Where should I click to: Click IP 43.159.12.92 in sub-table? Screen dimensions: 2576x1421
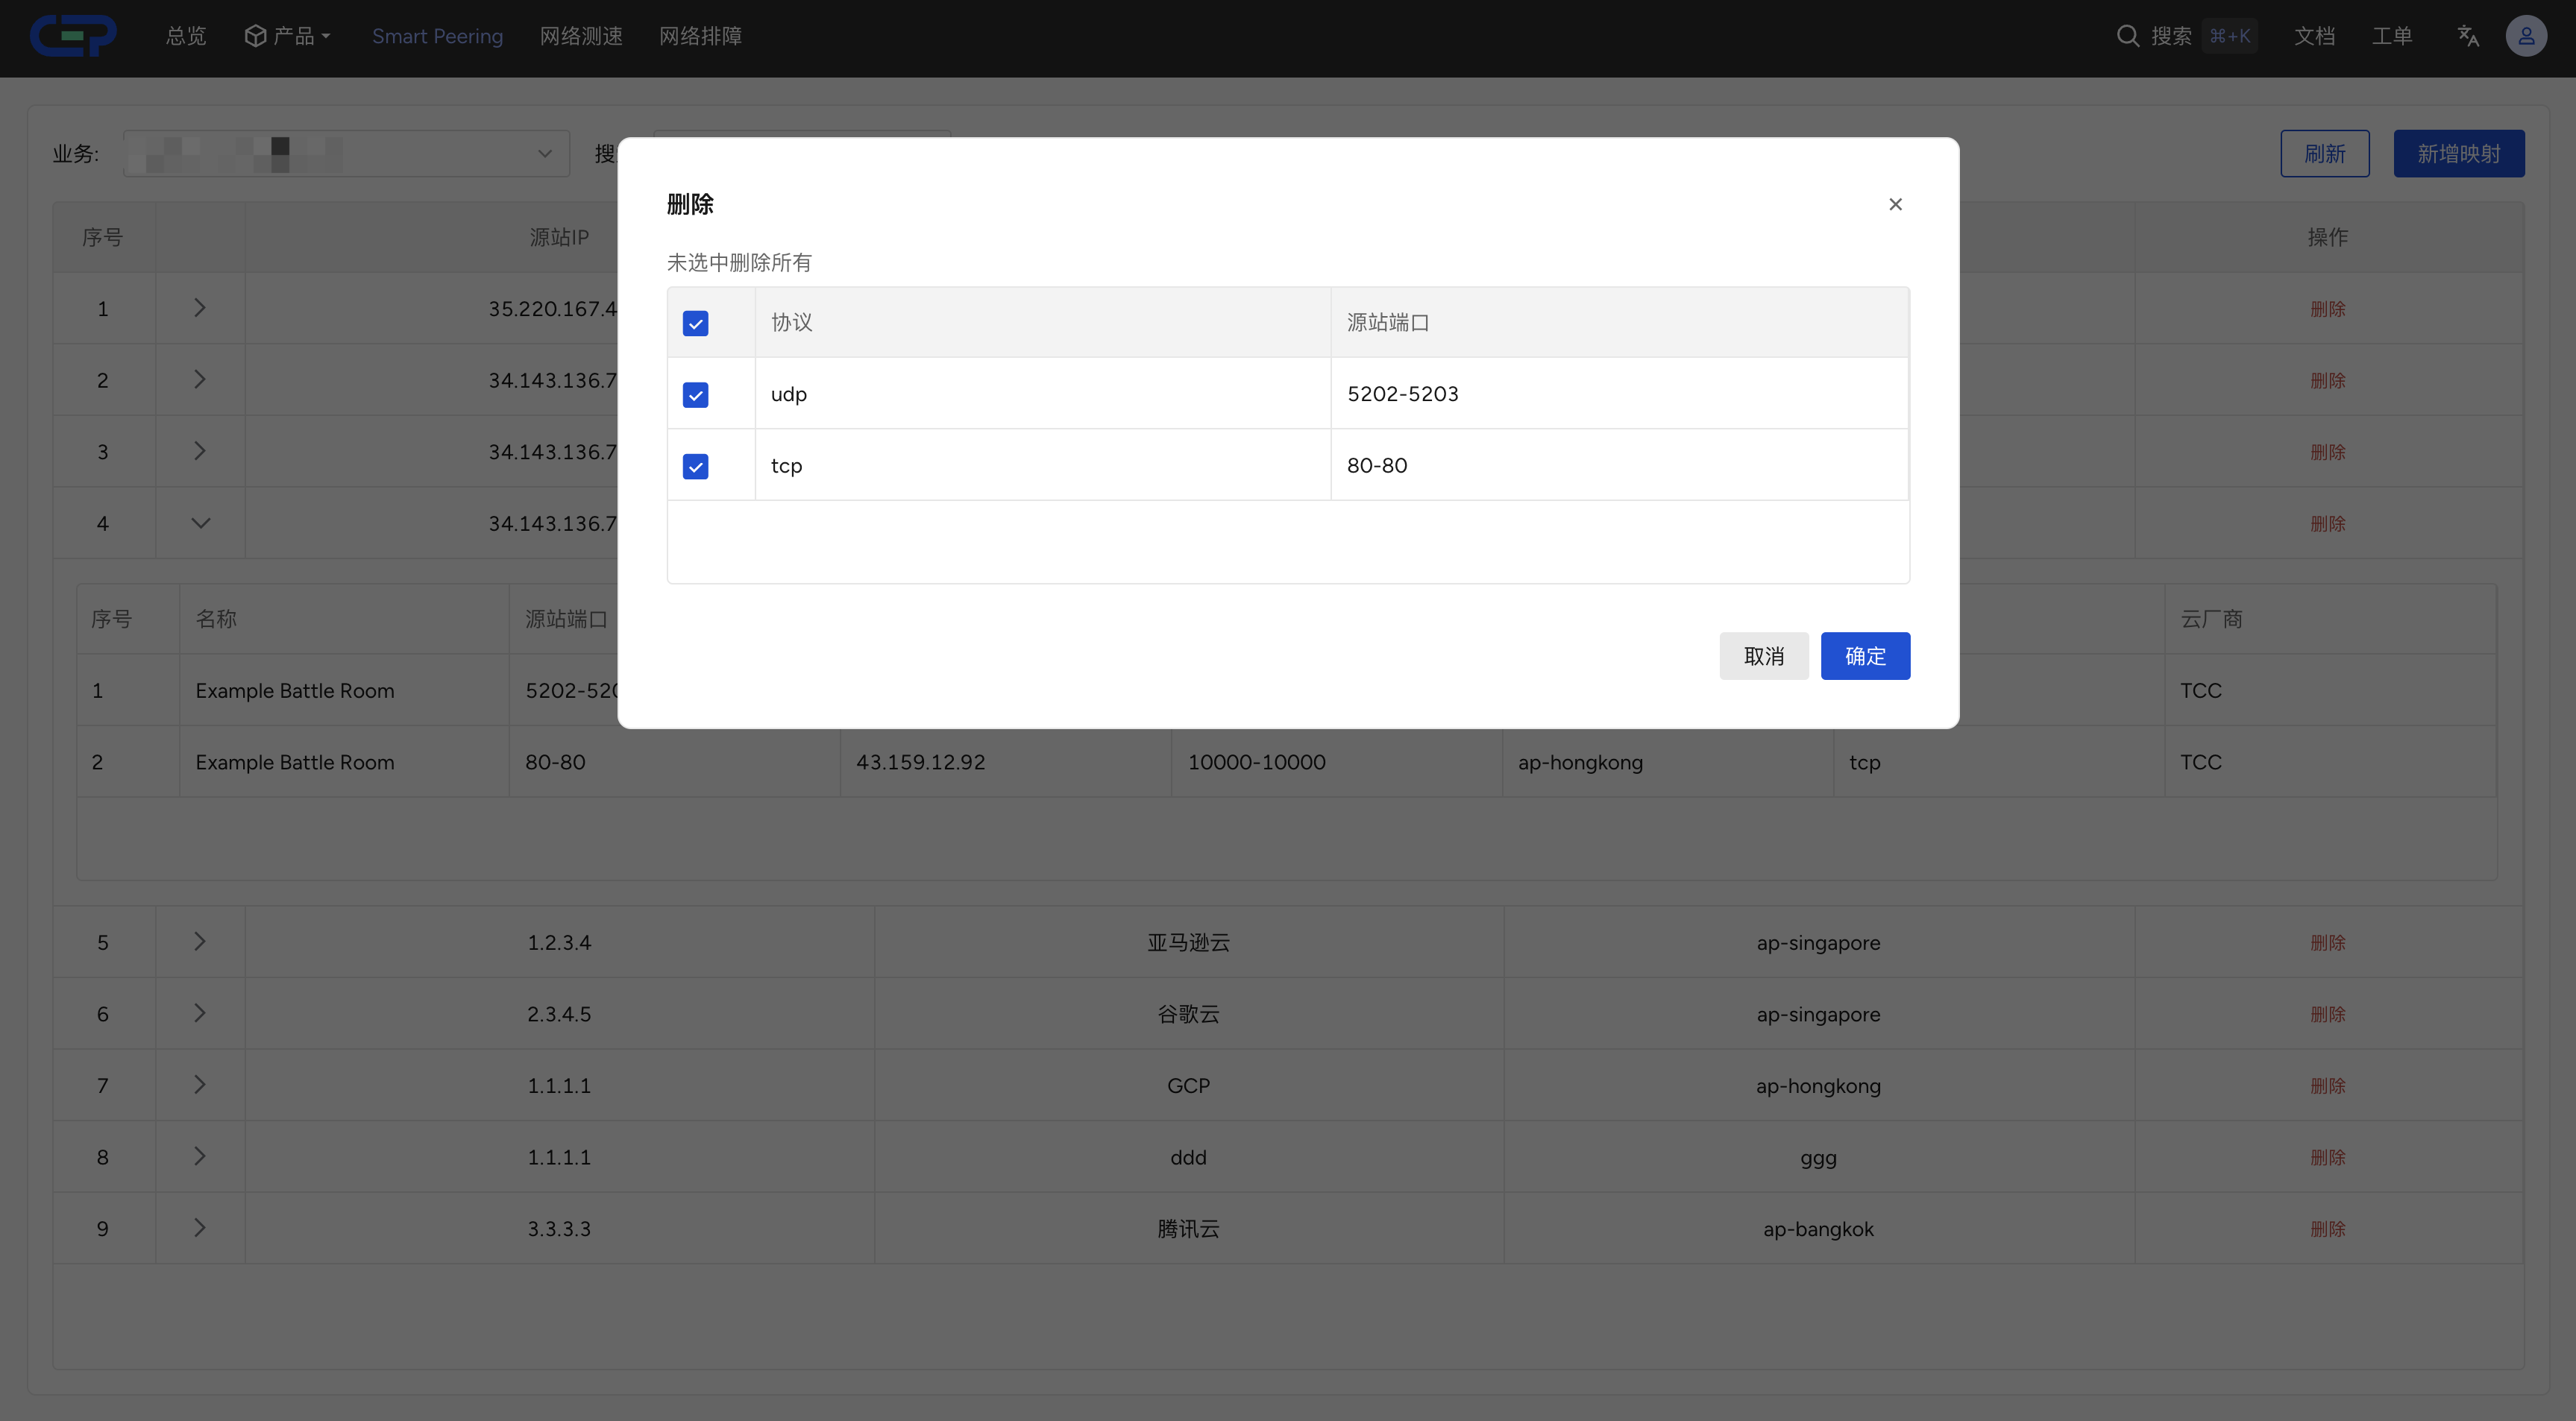click(x=920, y=762)
